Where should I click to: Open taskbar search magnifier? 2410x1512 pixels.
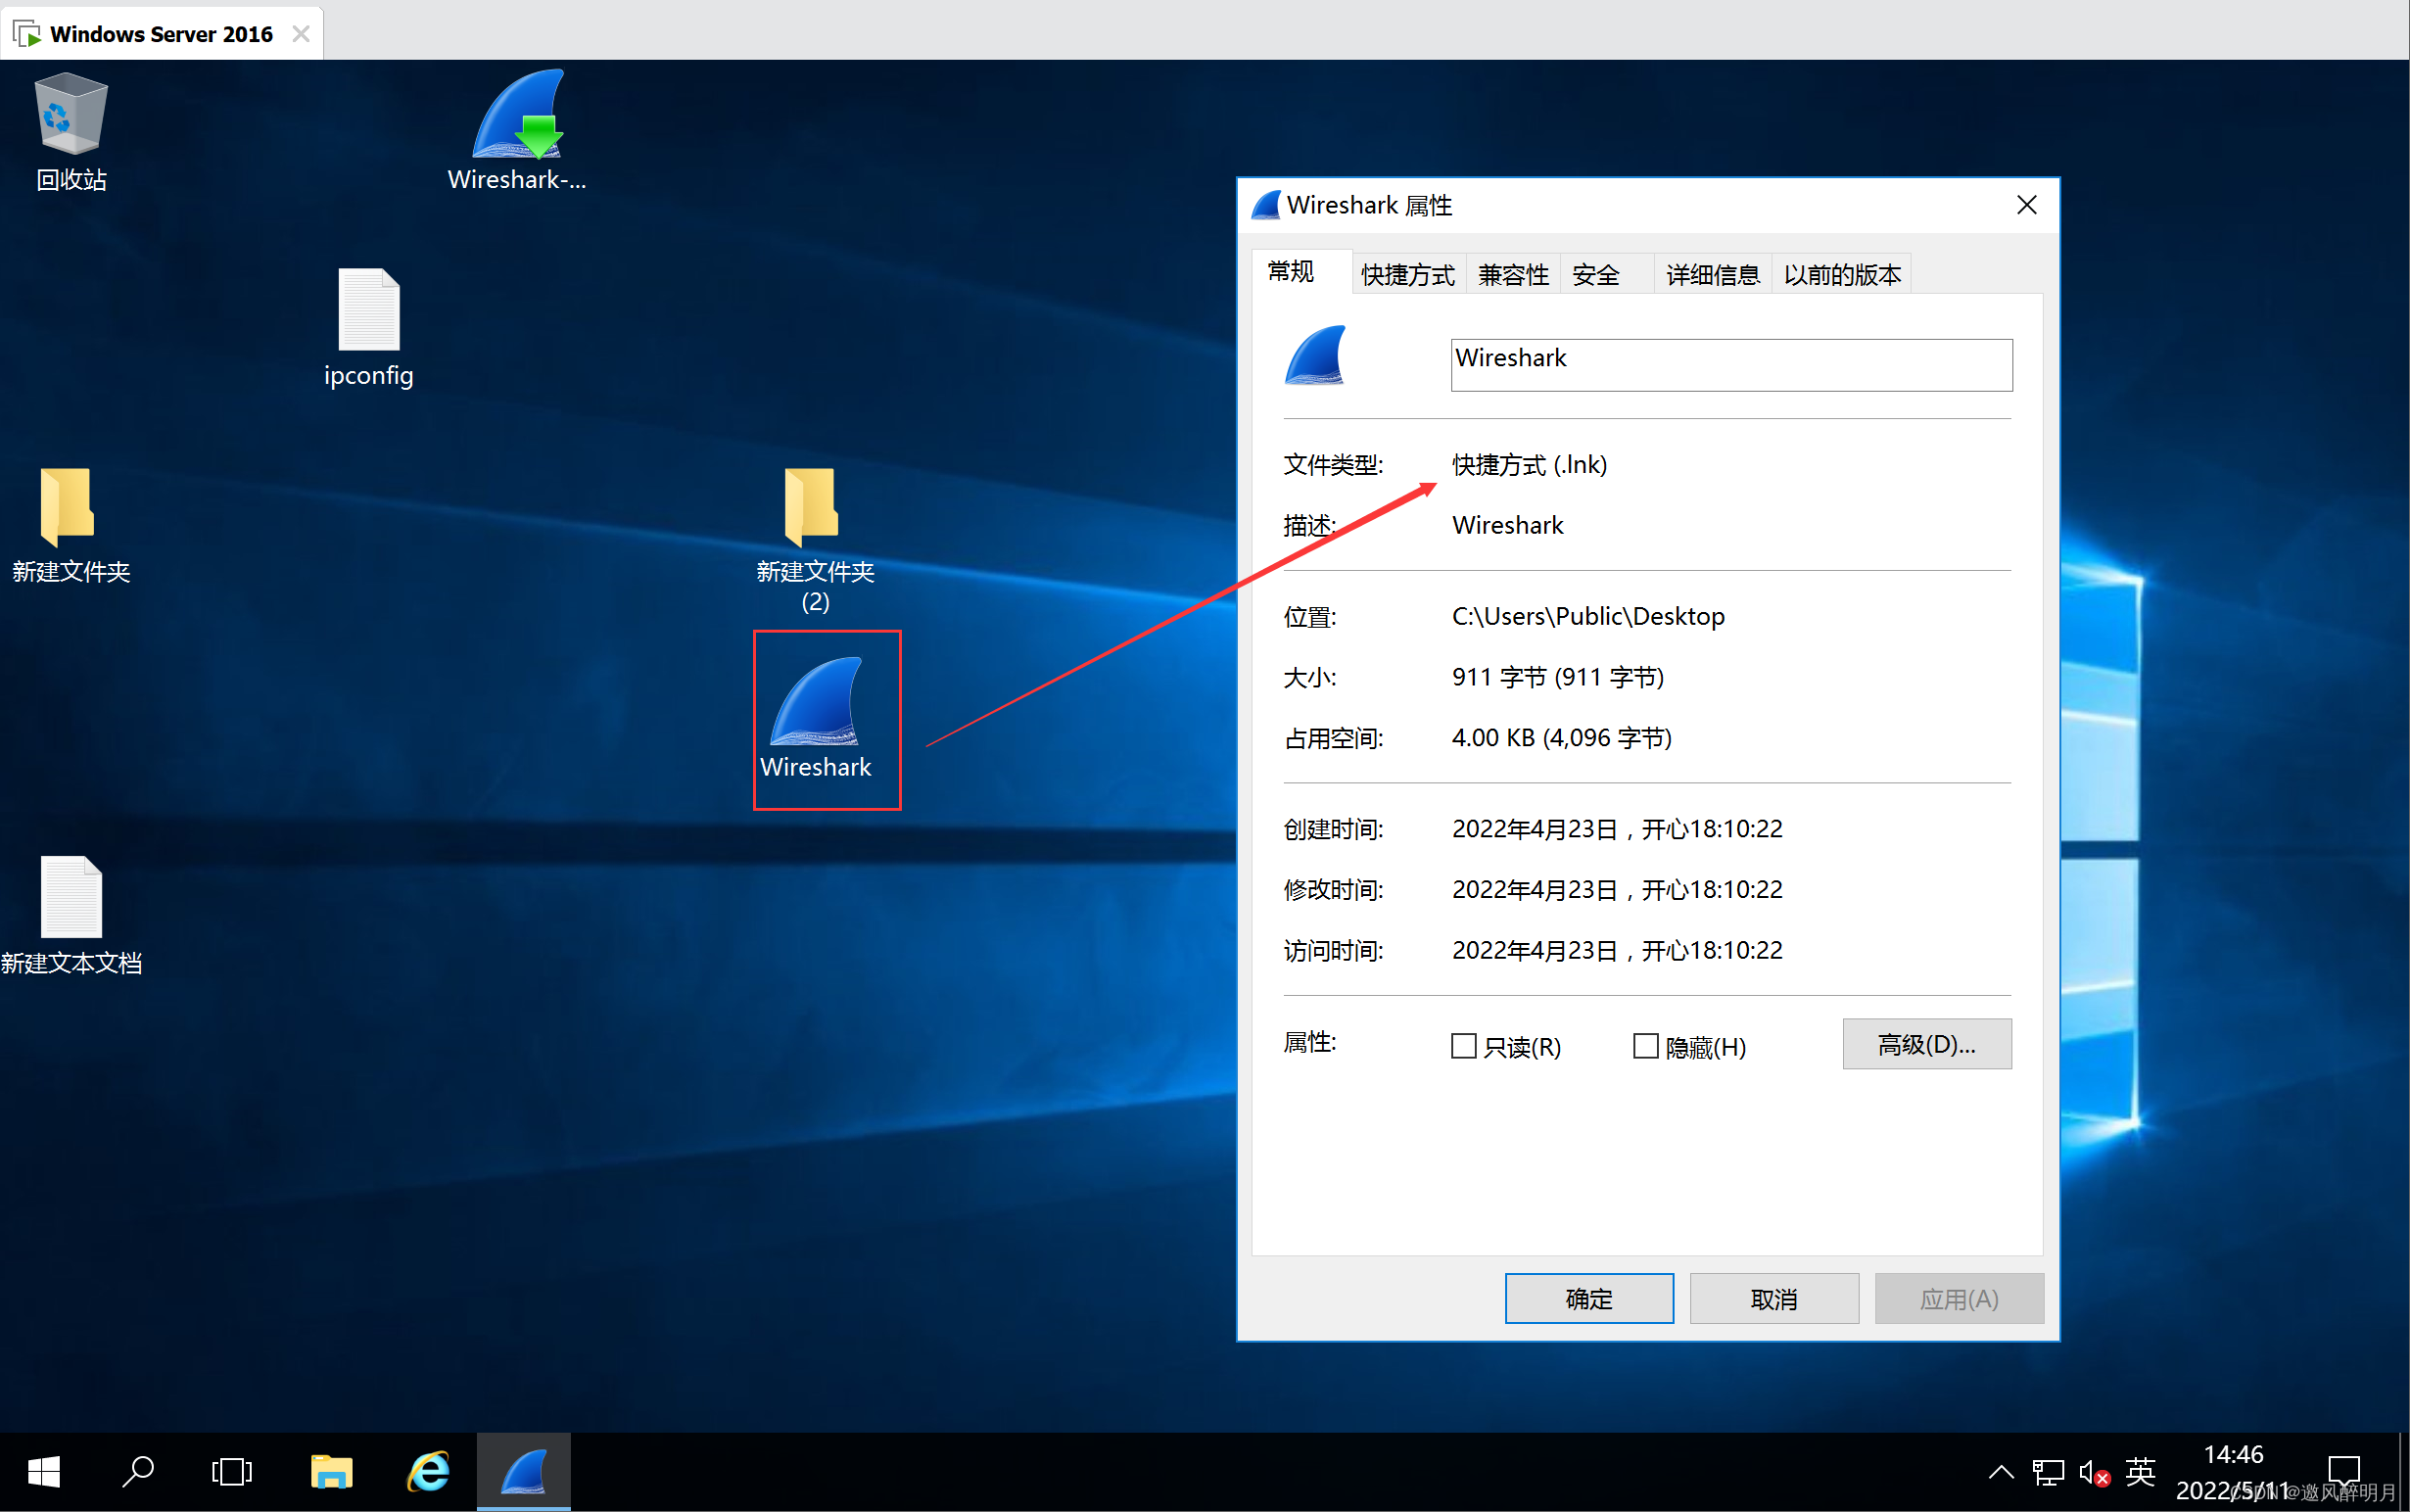[x=138, y=1471]
